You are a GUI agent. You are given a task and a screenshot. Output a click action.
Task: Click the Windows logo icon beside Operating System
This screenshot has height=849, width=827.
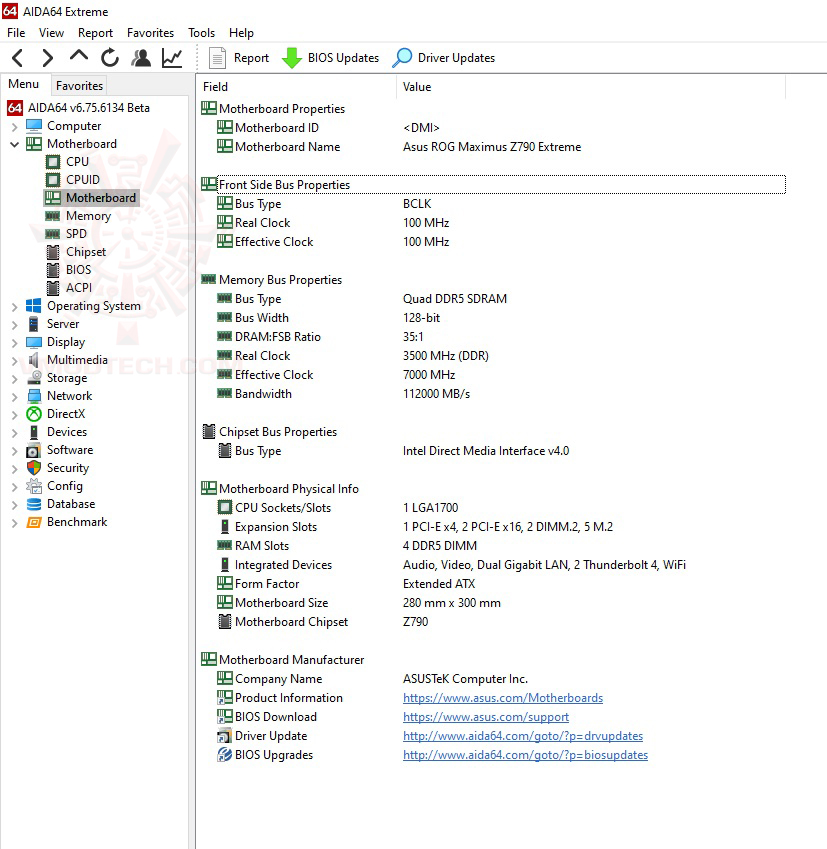34,306
